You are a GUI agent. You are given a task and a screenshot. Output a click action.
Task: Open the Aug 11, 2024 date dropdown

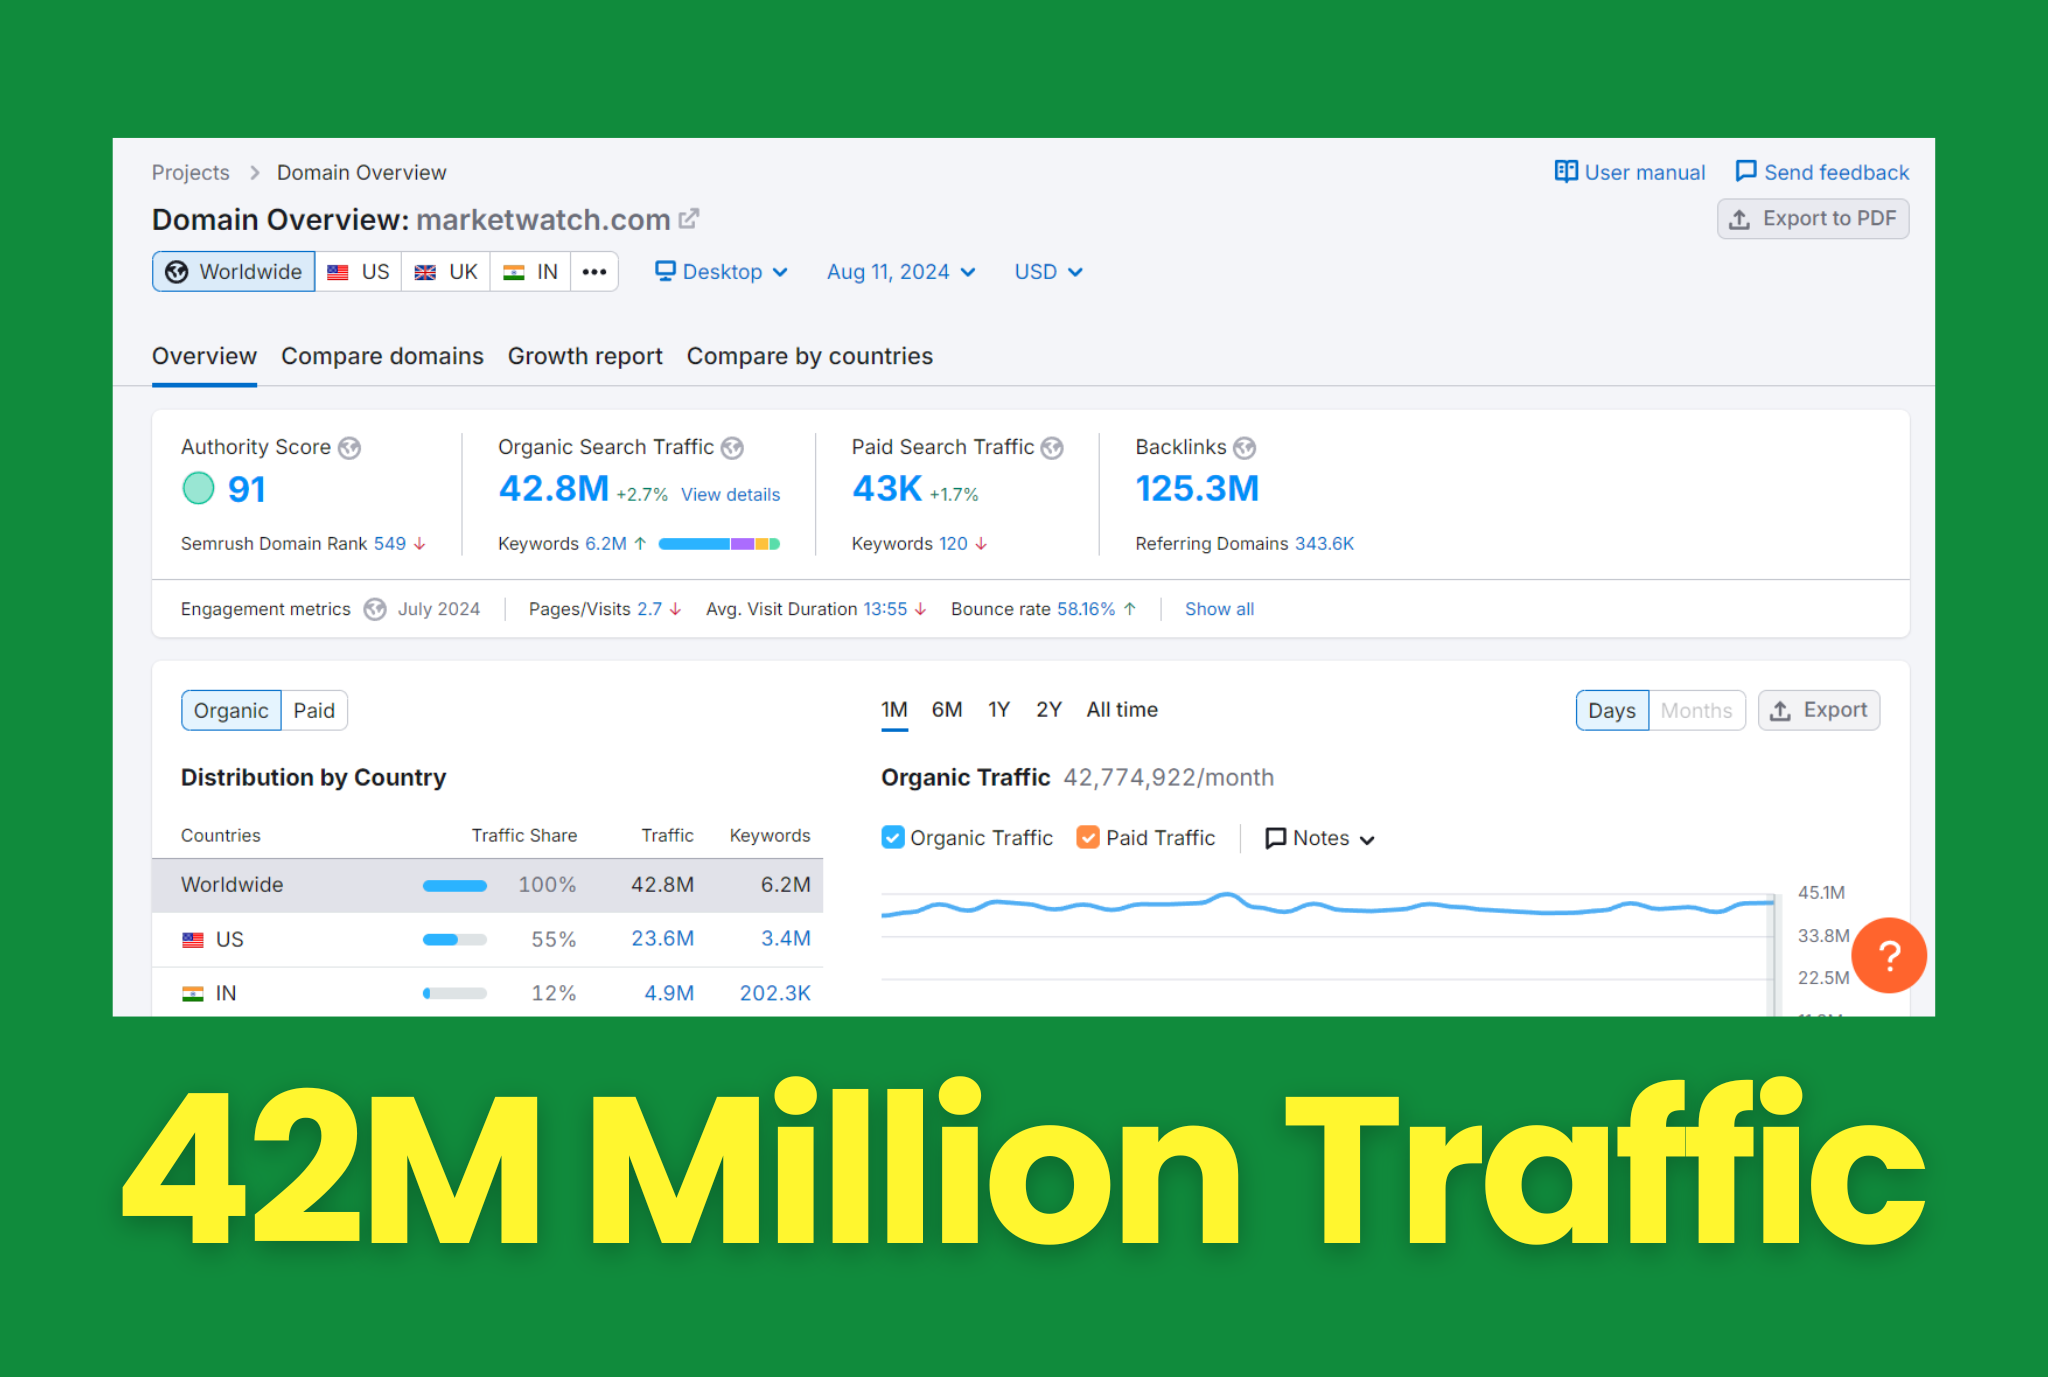click(901, 272)
